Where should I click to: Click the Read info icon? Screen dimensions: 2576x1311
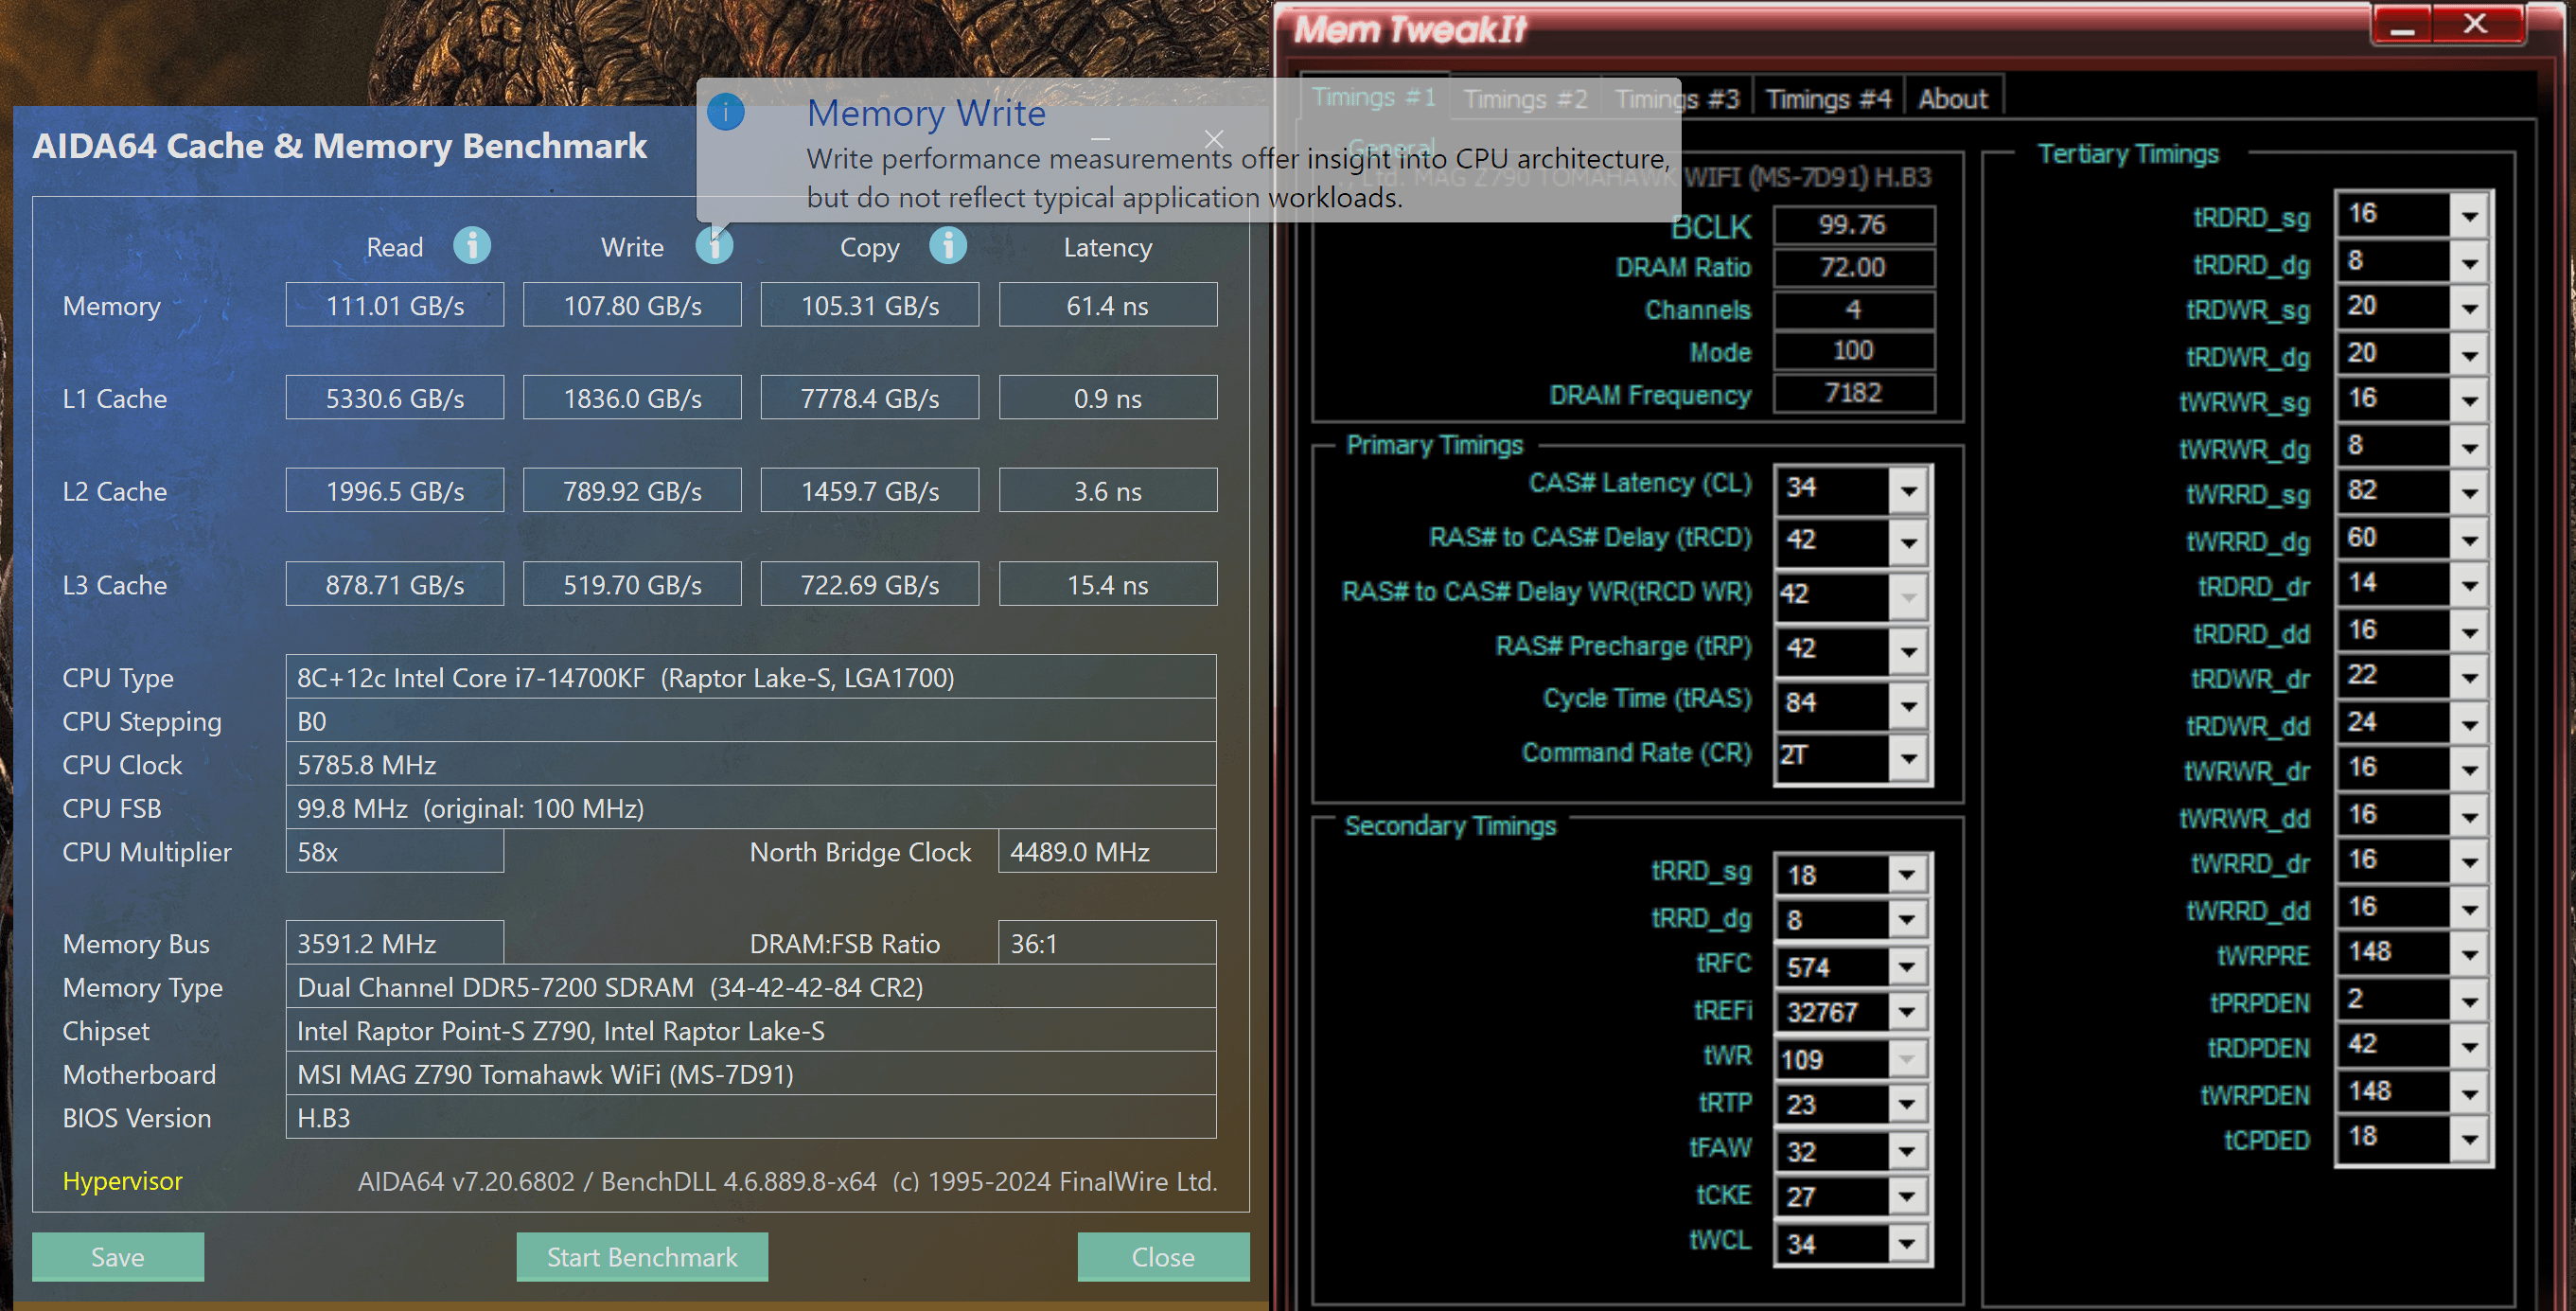point(472,246)
